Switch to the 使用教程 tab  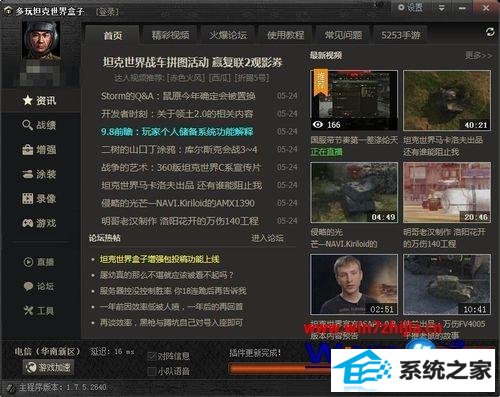pos(285,35)
